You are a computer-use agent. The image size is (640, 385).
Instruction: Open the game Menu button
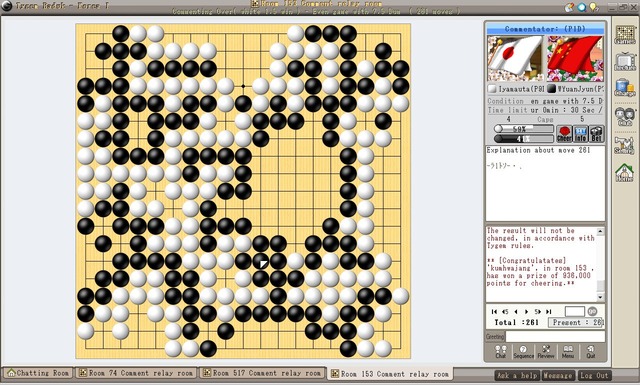(x=568, y=352)
